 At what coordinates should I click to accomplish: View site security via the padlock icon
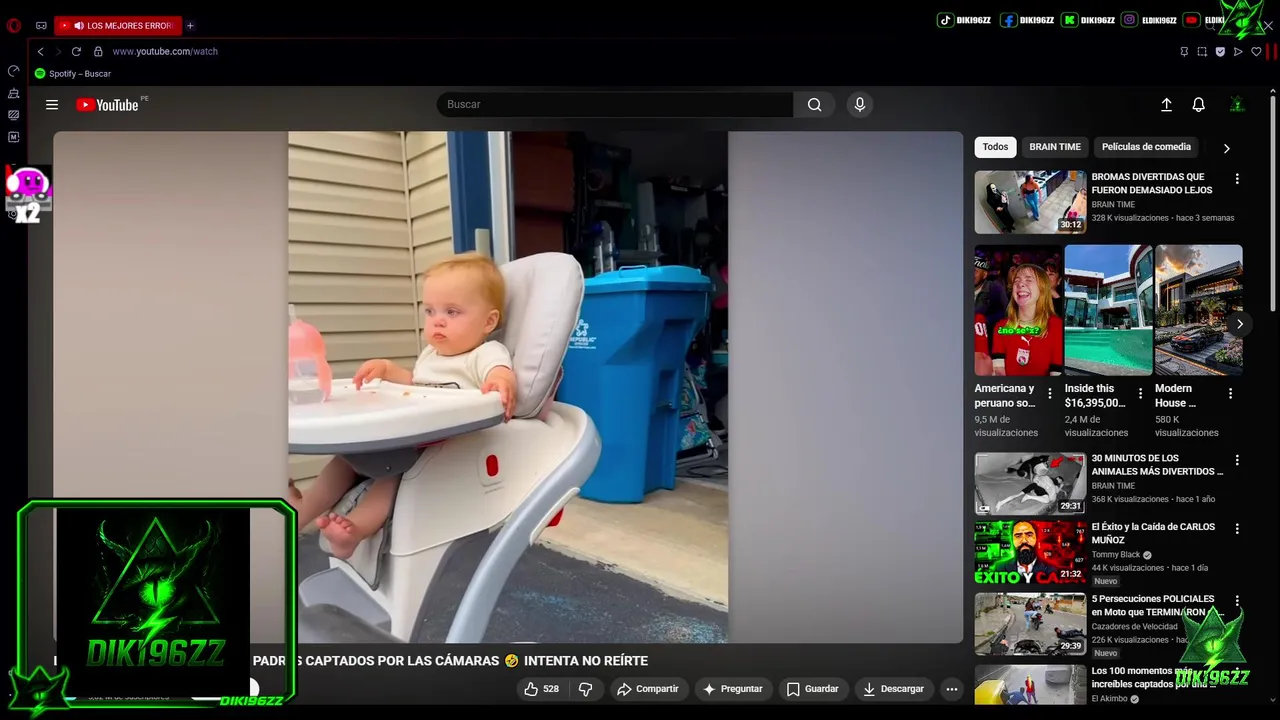(98, 52)
